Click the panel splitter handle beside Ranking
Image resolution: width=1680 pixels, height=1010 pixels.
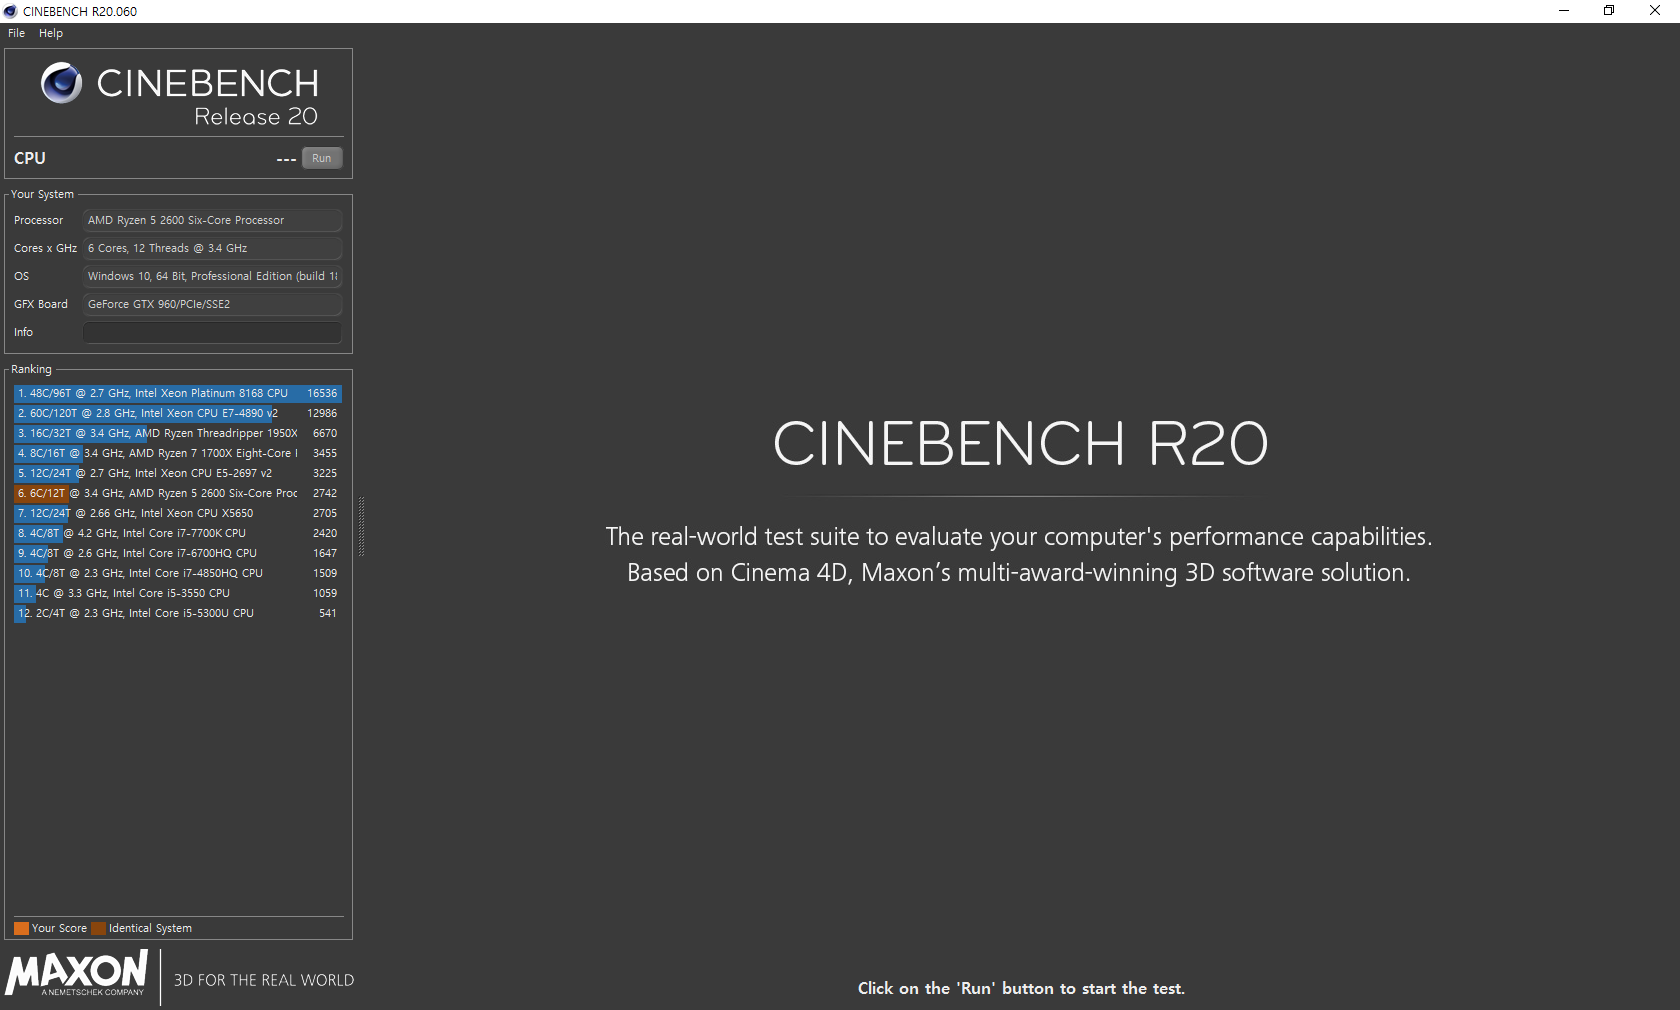click(361, 526)
